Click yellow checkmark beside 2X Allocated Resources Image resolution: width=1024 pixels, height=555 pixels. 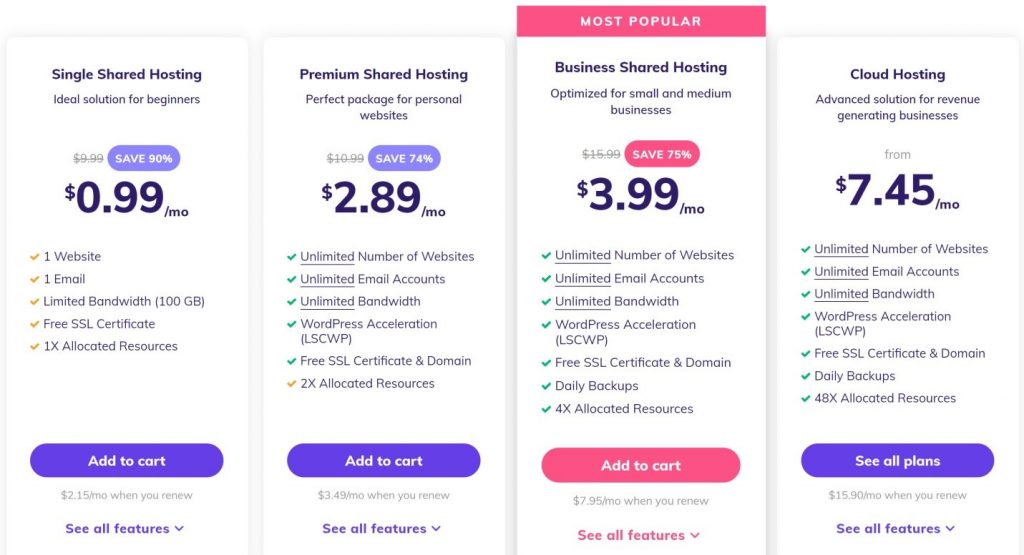coord(292,384)
